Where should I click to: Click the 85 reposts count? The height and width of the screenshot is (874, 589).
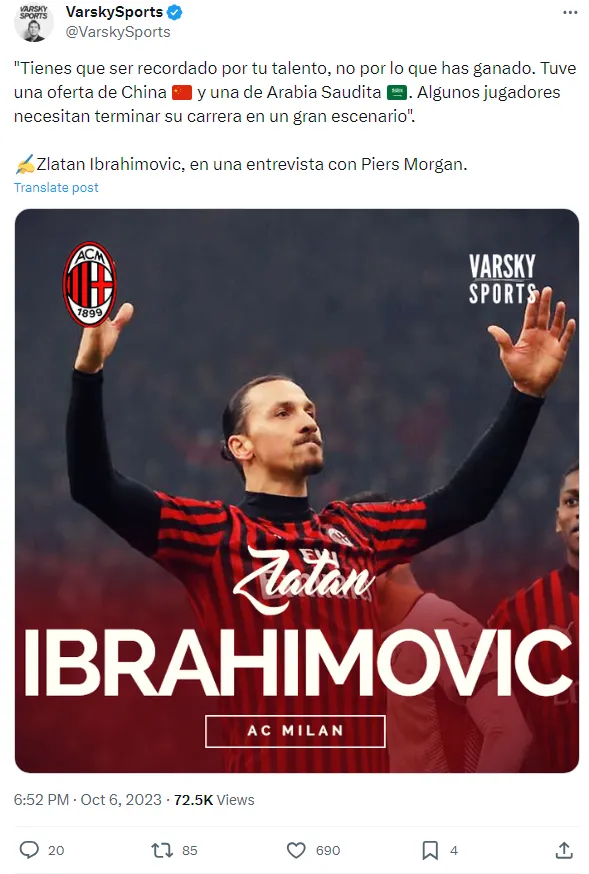click(x=189, y=851)
